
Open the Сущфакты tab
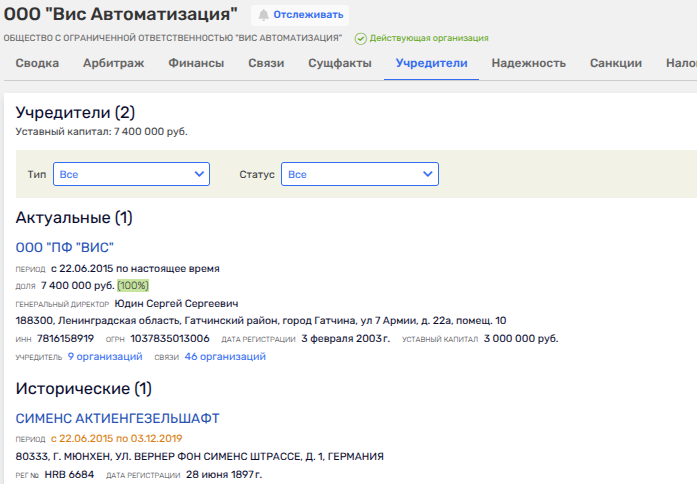(340, 63)
